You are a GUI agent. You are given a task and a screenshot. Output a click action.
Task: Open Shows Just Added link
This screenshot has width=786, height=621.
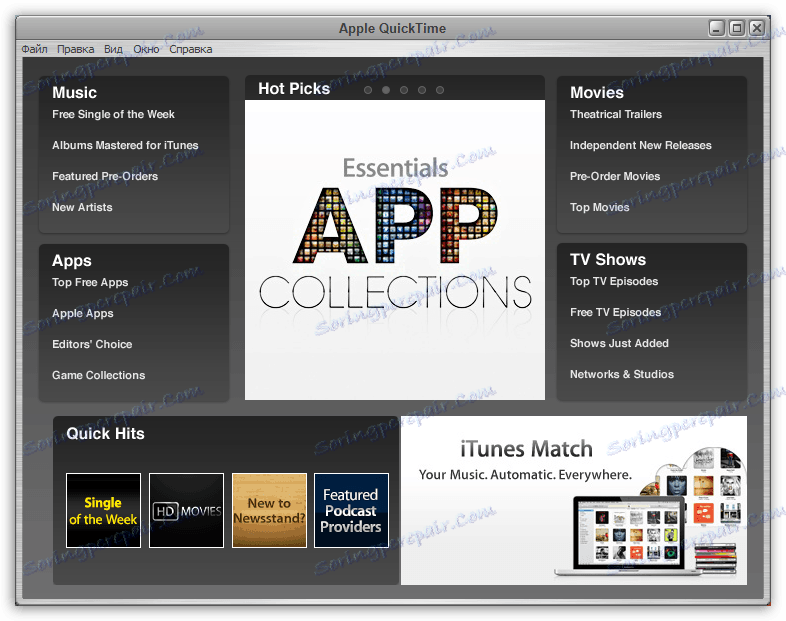click(619, 343)
